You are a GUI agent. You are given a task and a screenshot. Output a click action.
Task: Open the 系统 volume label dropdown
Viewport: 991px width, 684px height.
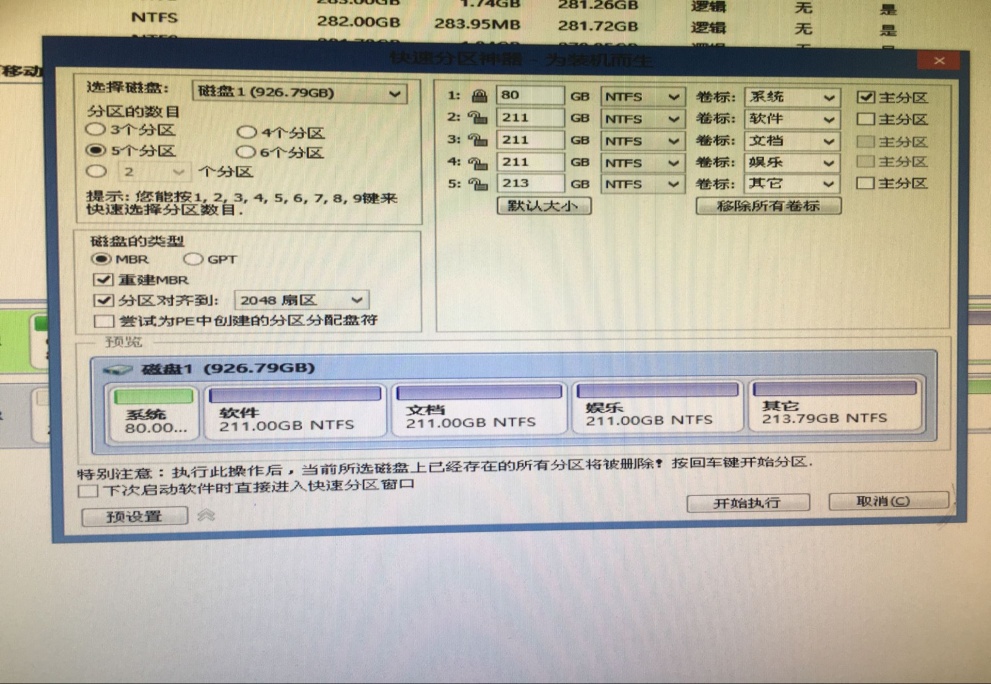(793, 97)
